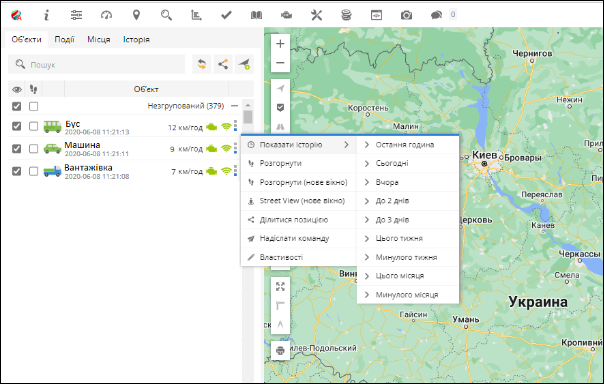
Task: Click the reload objects arrows button
Action: (x=202, y=64)
